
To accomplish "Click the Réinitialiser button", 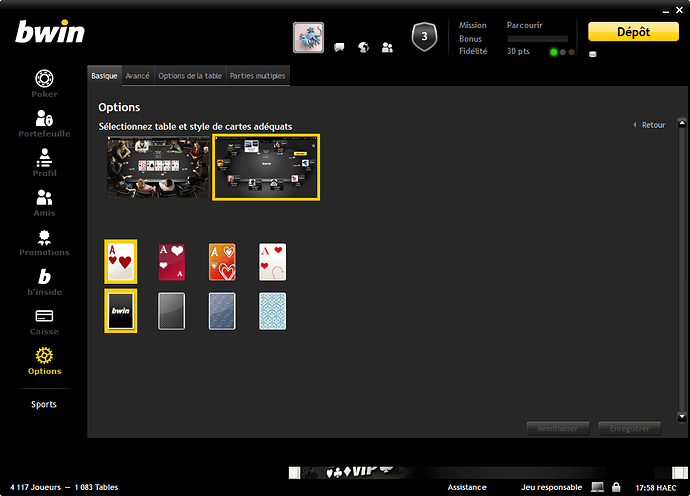I will [558, 428].
